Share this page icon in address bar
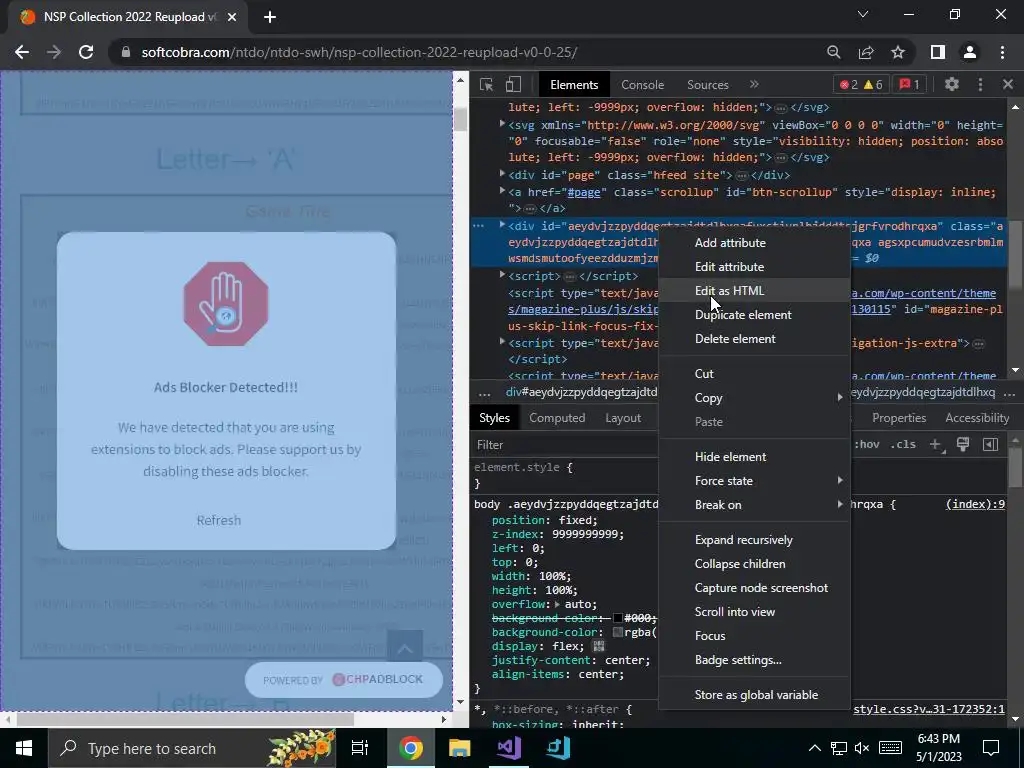This screenshot has height=768, width=1024. tap(866, 52)
